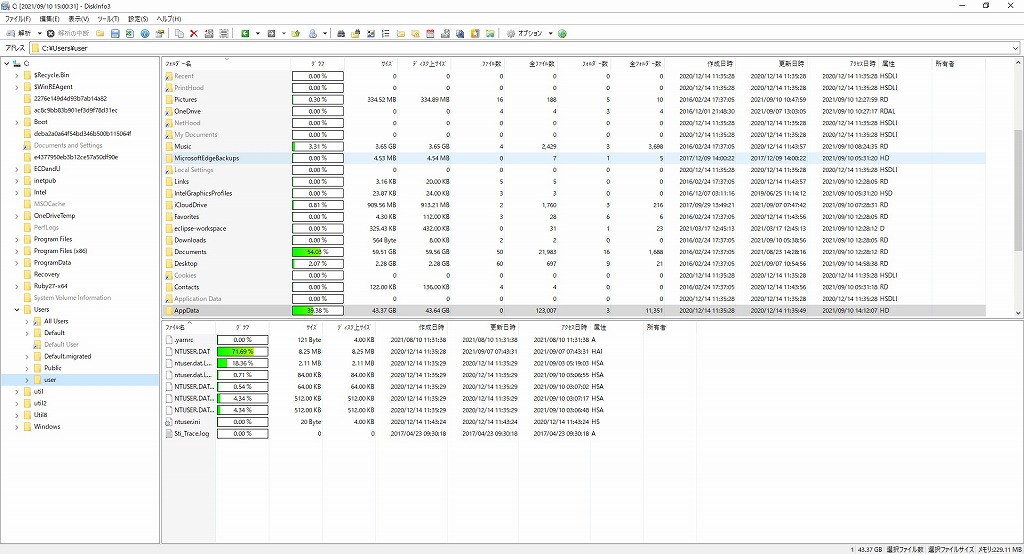Open the forward-history dropdown arrow
Viewport: 1024px width, 554px height.
[x=283, y=33]
